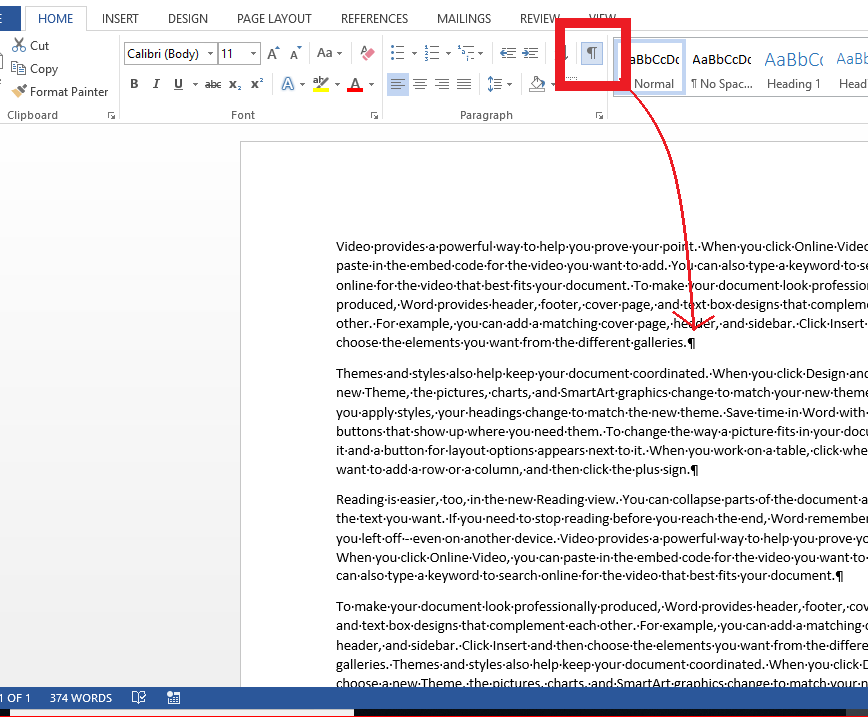868x717 pixels.
Task: Align text left
Action: [397, 84]
